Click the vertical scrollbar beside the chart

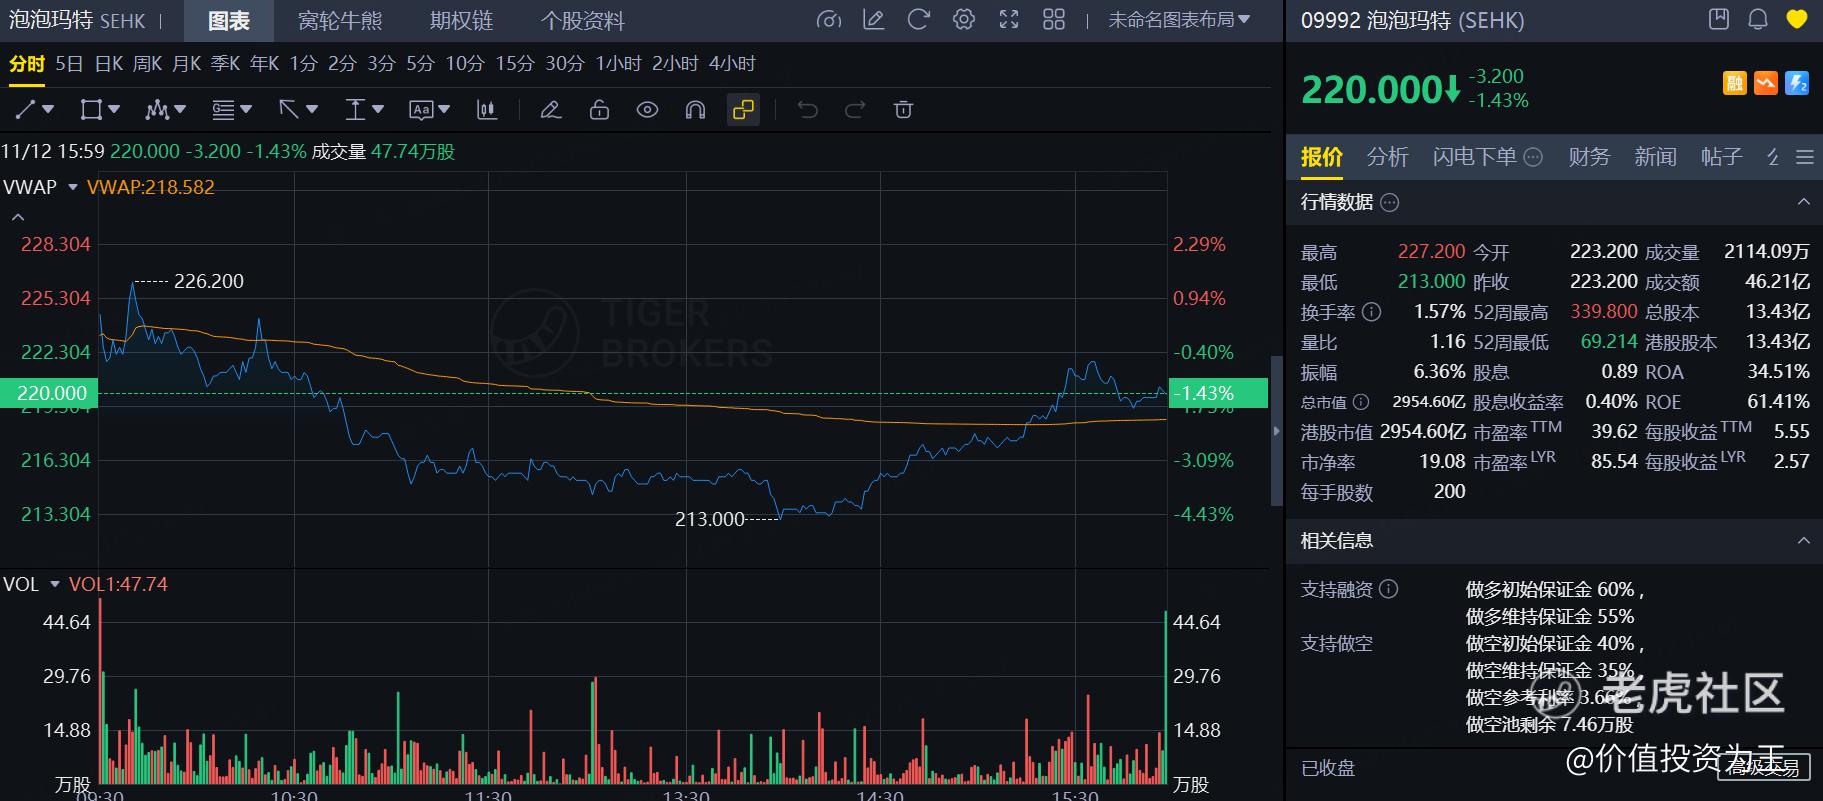point(1275,430)
